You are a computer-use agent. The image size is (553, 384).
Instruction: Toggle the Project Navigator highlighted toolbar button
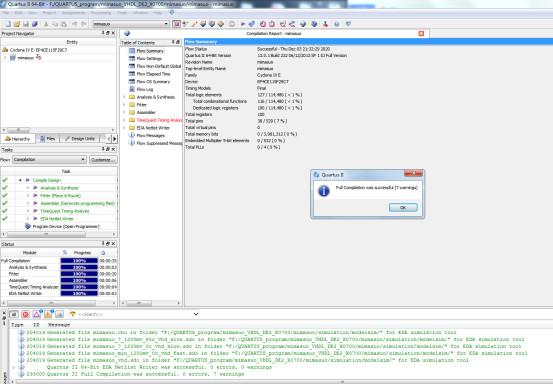coord(176,24)
